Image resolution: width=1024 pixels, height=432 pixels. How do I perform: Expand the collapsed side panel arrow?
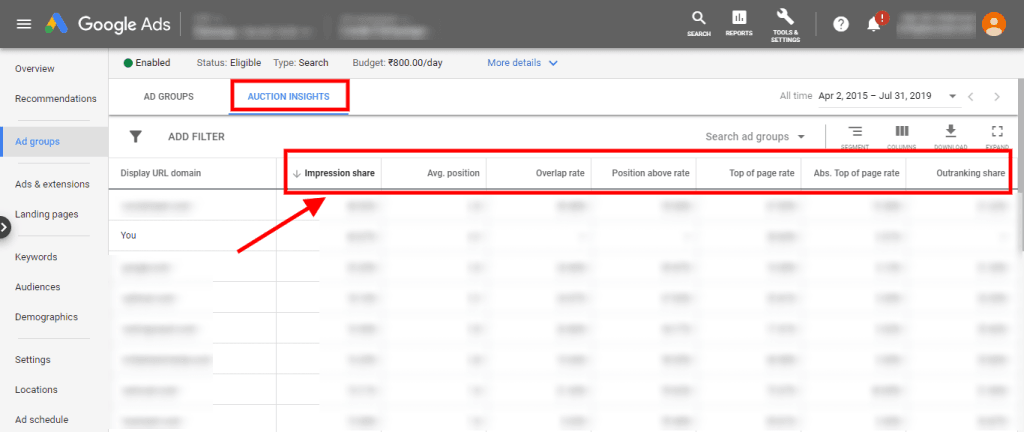[x=4, y=228]
